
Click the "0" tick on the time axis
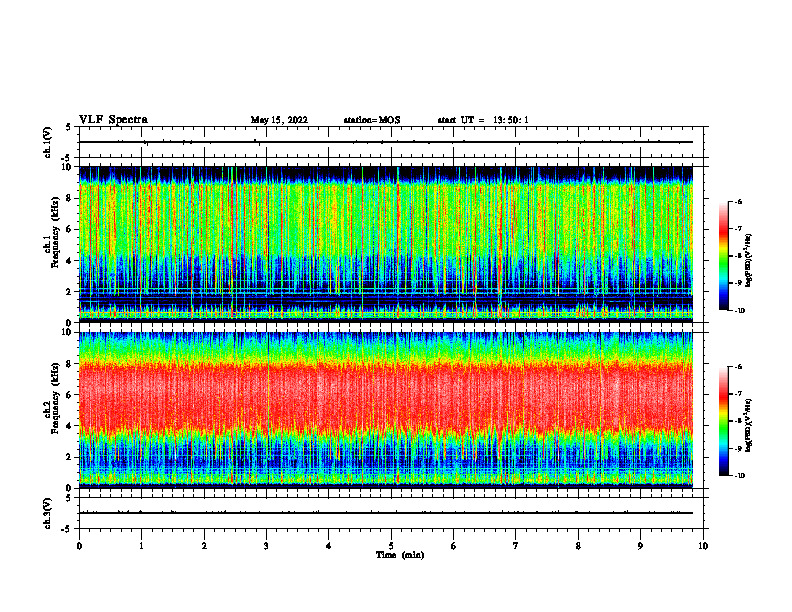click(x=79, y=546)
